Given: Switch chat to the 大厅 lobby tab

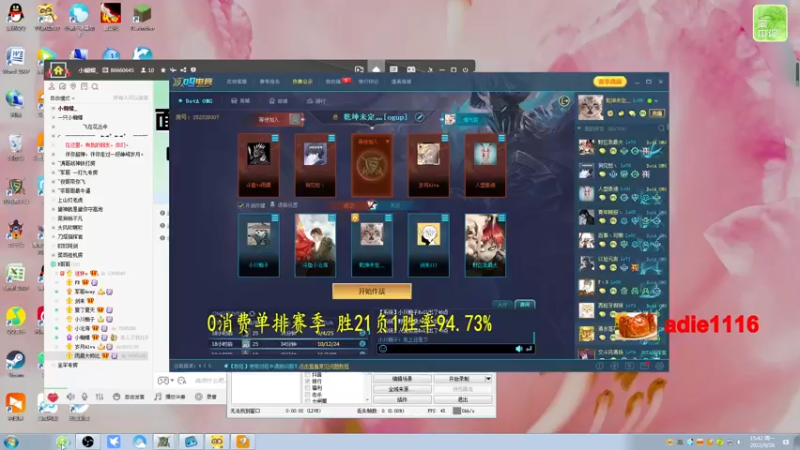Looking at the screenshot, I should pos(503,305).
